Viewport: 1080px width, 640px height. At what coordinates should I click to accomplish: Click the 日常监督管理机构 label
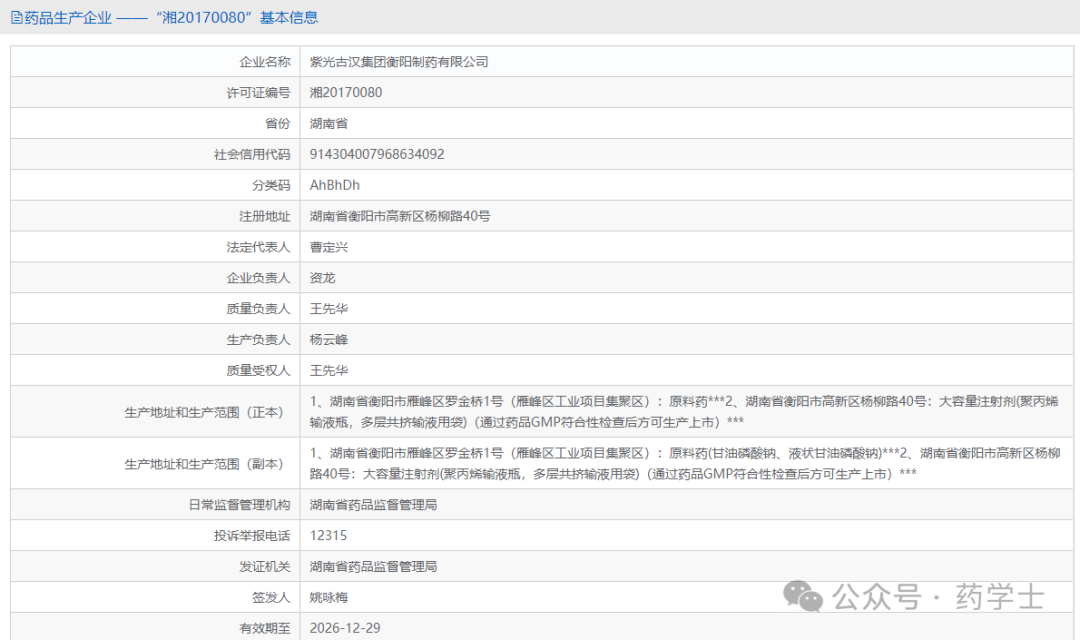239,505
